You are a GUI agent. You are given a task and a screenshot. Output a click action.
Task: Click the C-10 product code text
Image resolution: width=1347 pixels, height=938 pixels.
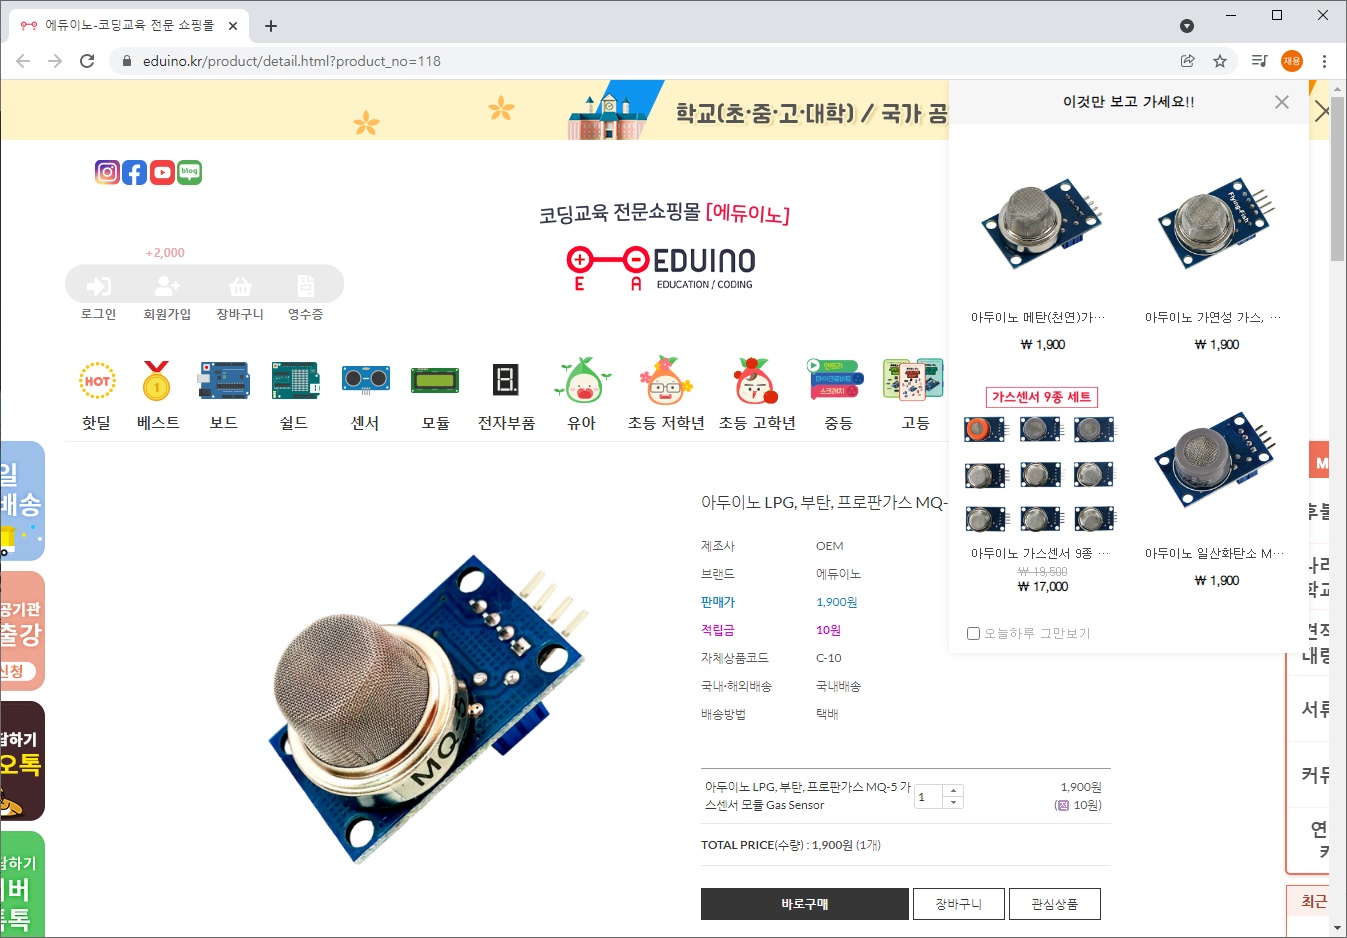pos(828,658)
